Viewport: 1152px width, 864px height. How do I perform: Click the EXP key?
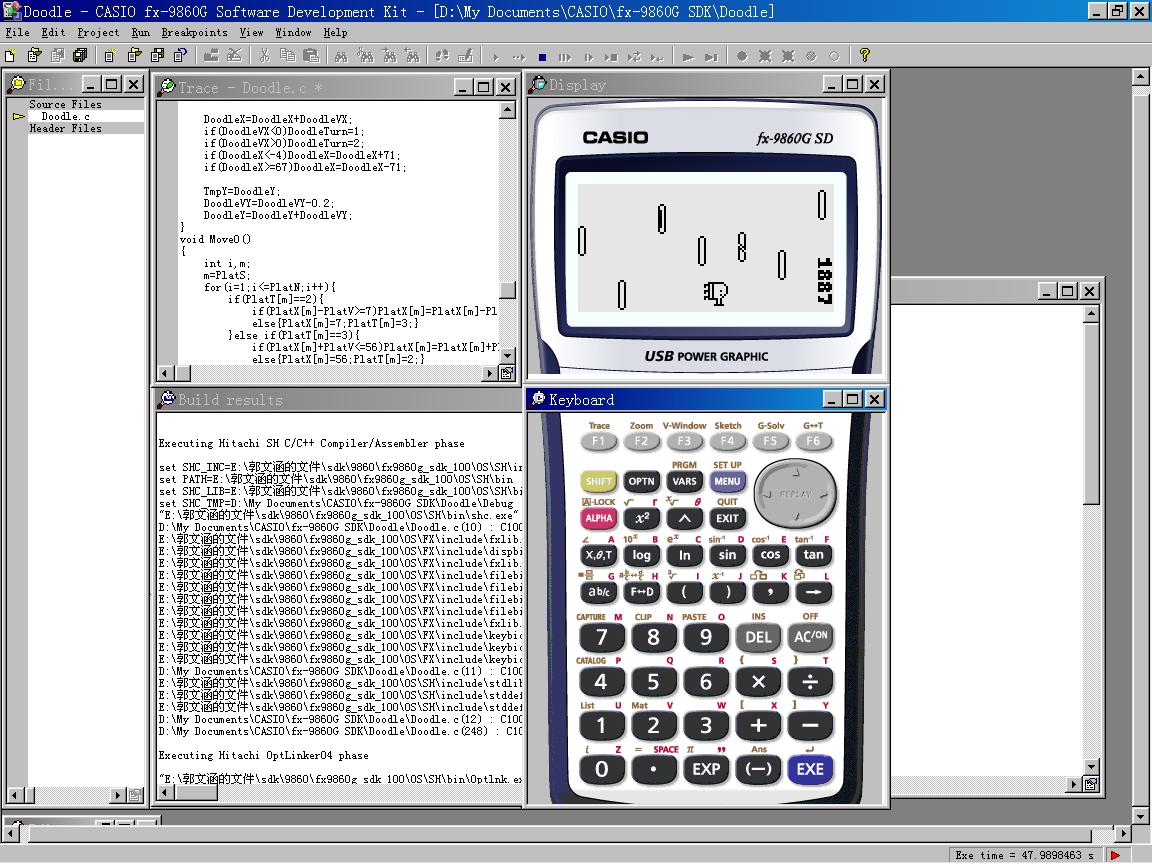705,769
